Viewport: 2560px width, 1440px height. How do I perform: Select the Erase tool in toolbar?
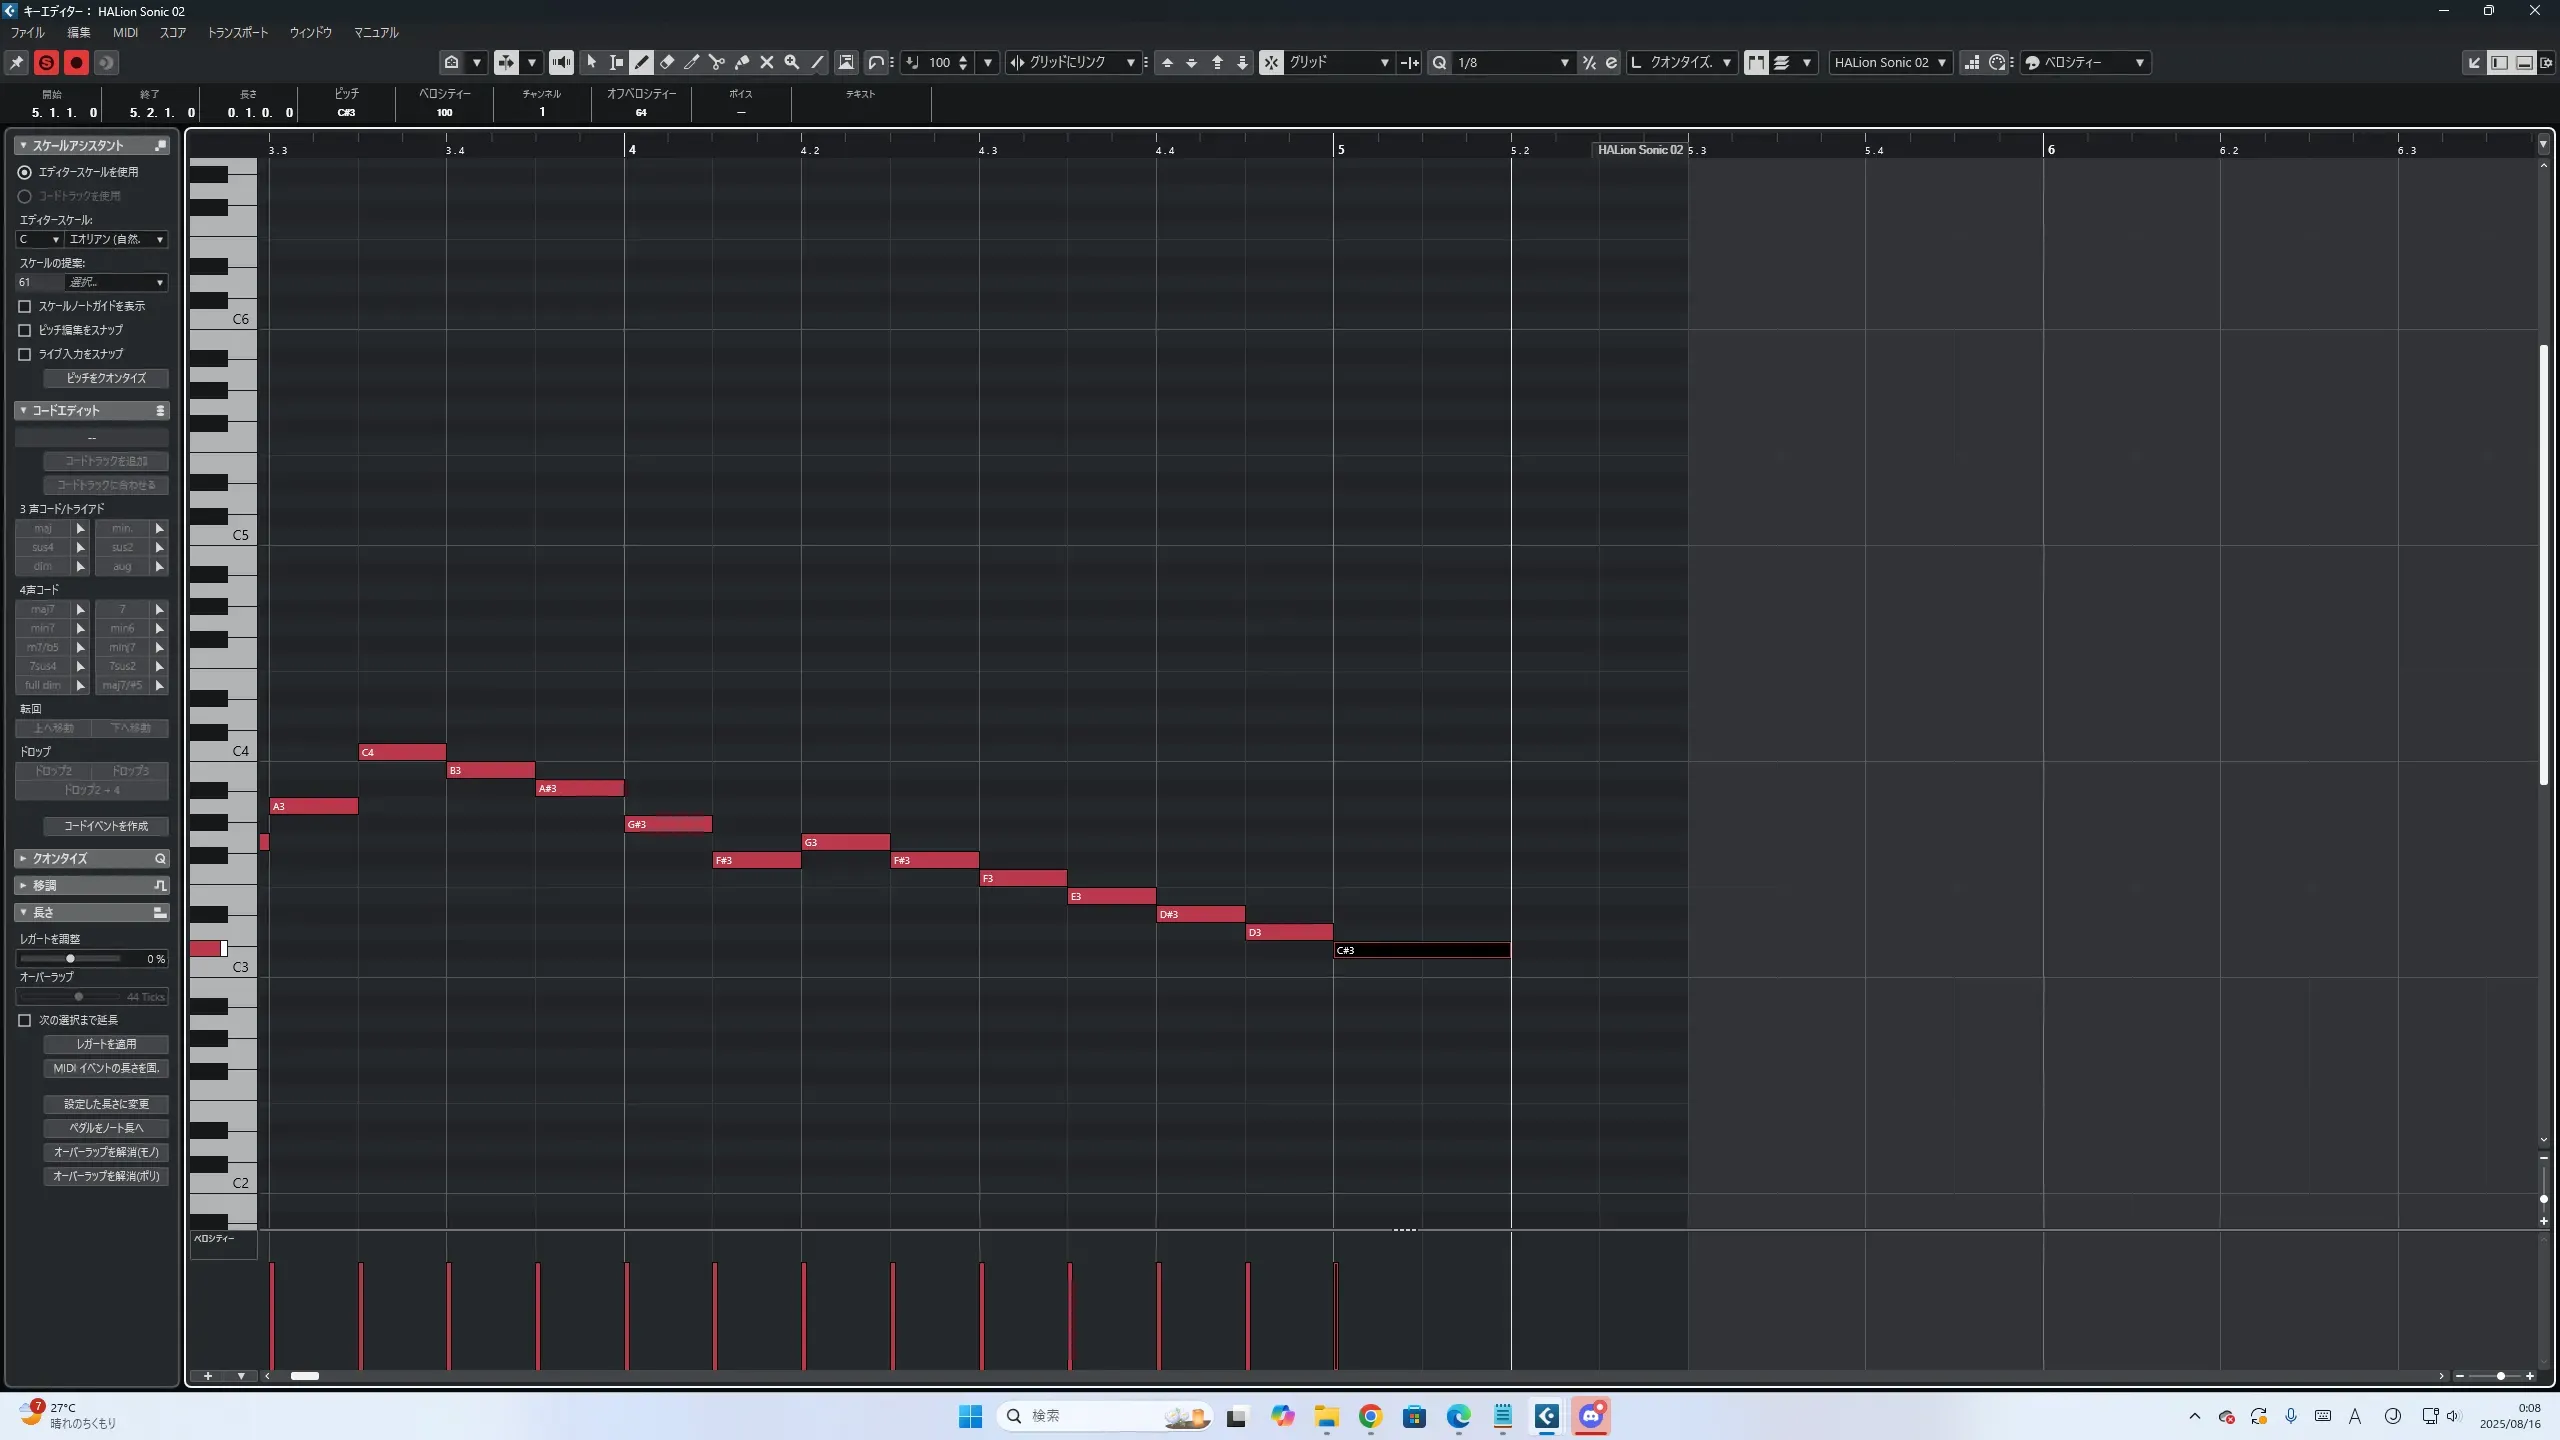coord(667,62)
